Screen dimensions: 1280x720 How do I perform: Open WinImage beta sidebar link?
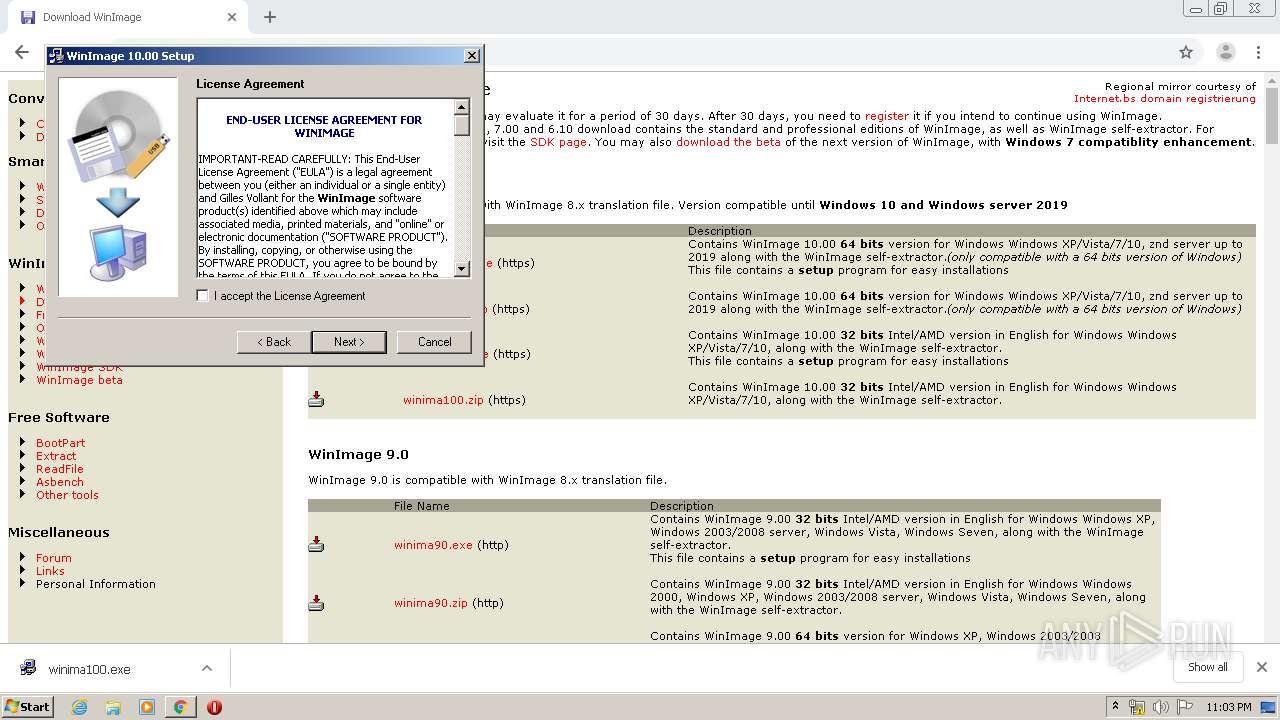tap(79, 380)
